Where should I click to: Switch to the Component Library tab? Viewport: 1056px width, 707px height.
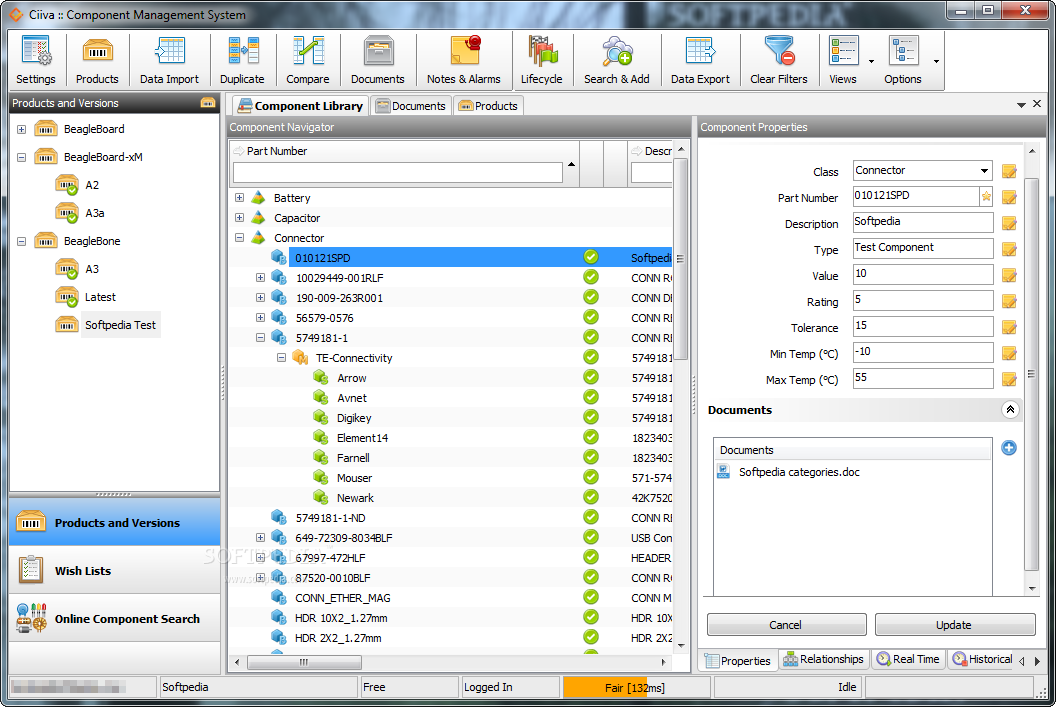(x=300, y=106)
